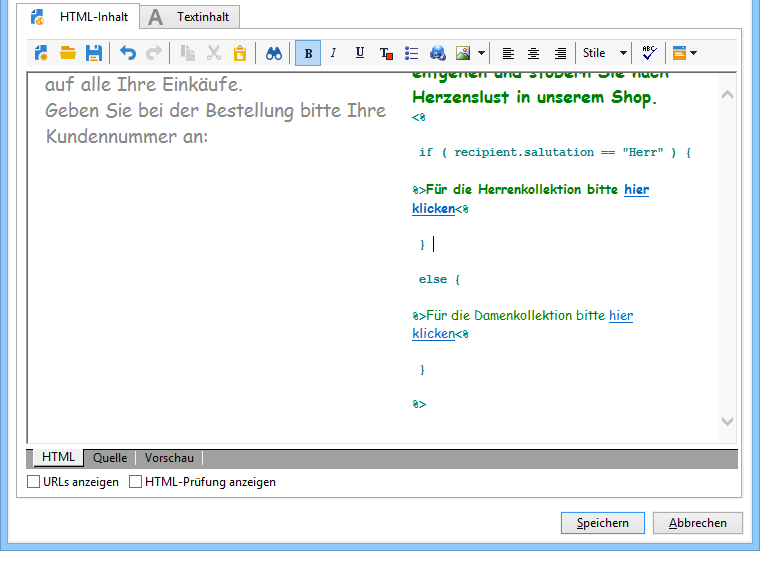
Task: Click the Abbrechen button
Action: 698,523
